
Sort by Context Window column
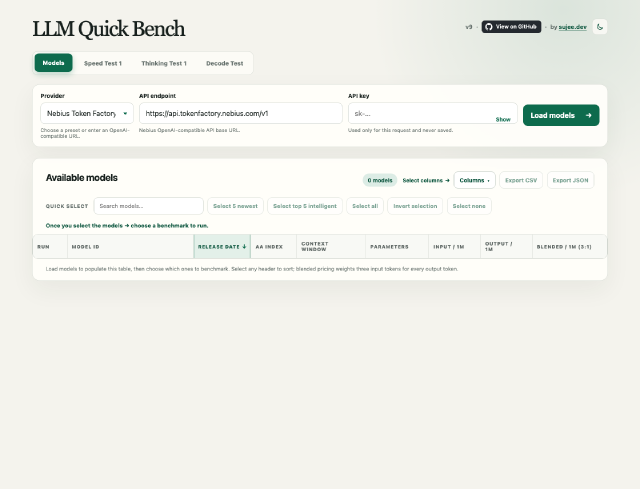point(331,247)
